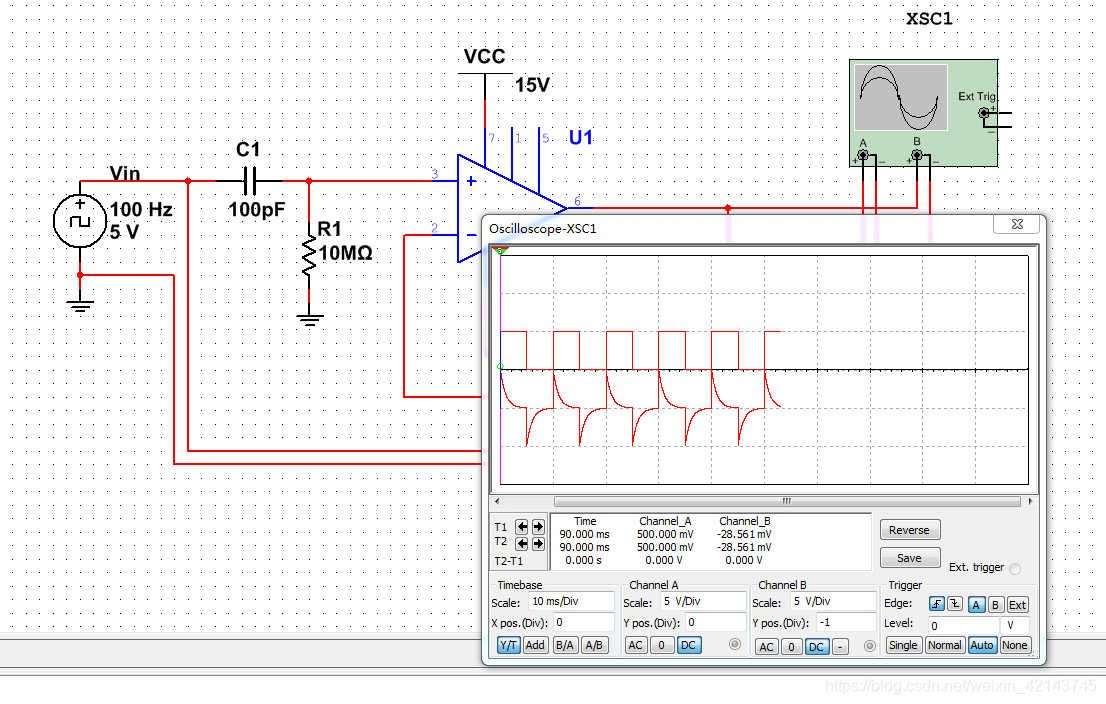
Task: Click the Reverse button
Action: 910,530
